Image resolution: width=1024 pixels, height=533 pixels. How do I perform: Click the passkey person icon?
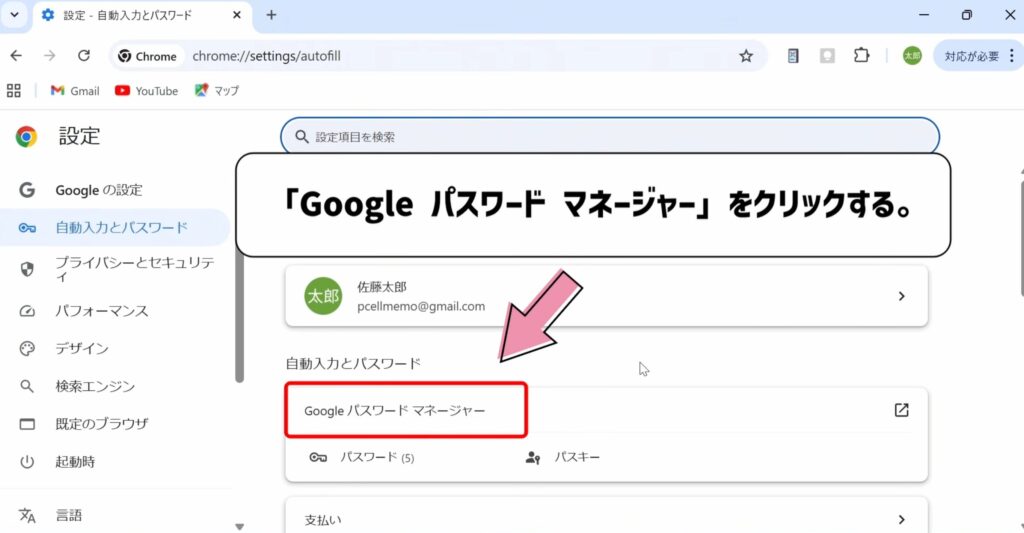coord(533,457)
